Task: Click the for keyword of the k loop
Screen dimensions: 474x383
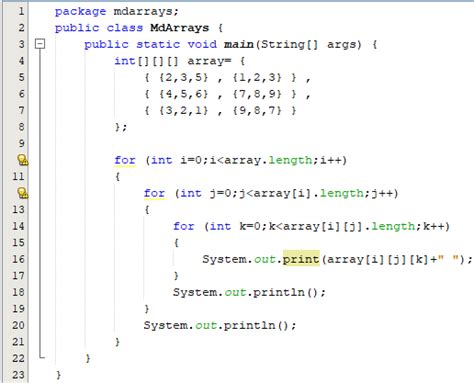Action: click(x=184, y=226)
